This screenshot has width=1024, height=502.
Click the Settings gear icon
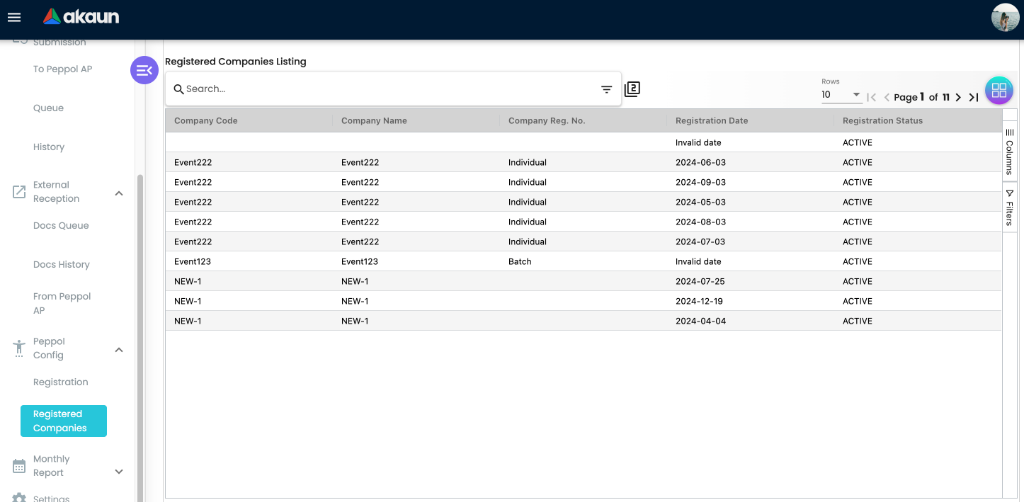coord(20,497)
